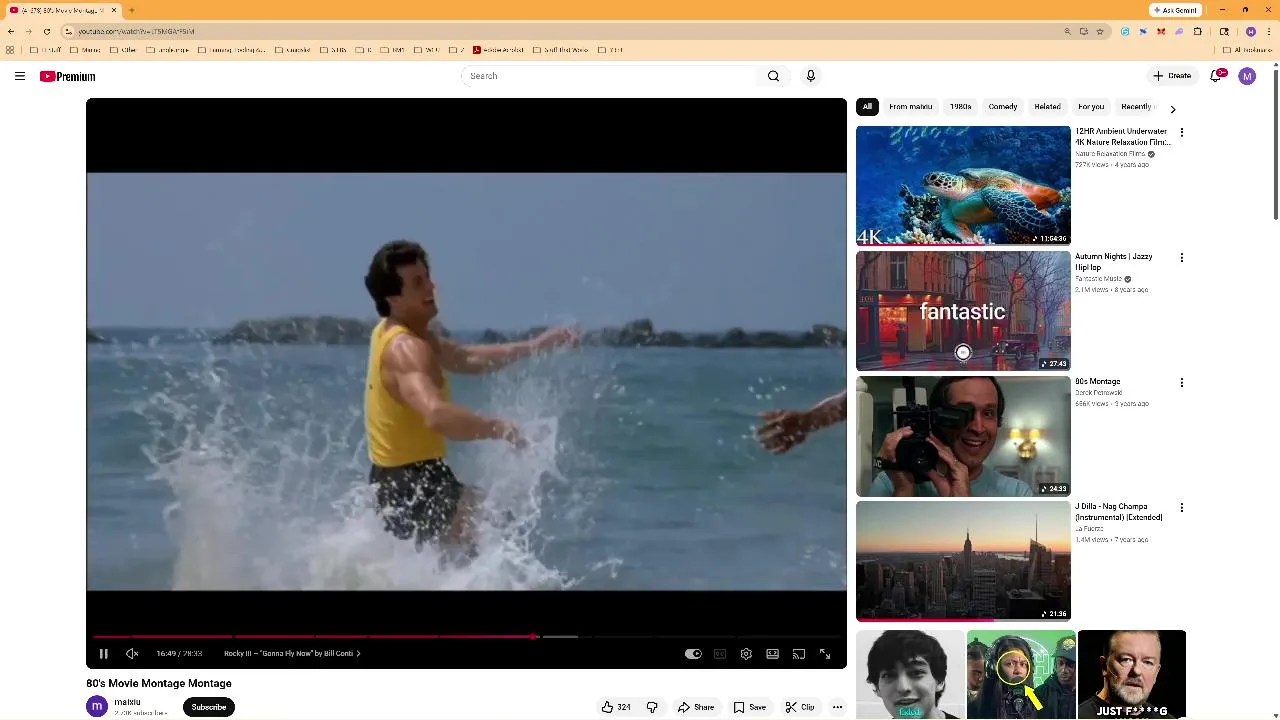Cast video with Play on TV icon
Screen dimensions: 1280x720
(x=799, y=654)
